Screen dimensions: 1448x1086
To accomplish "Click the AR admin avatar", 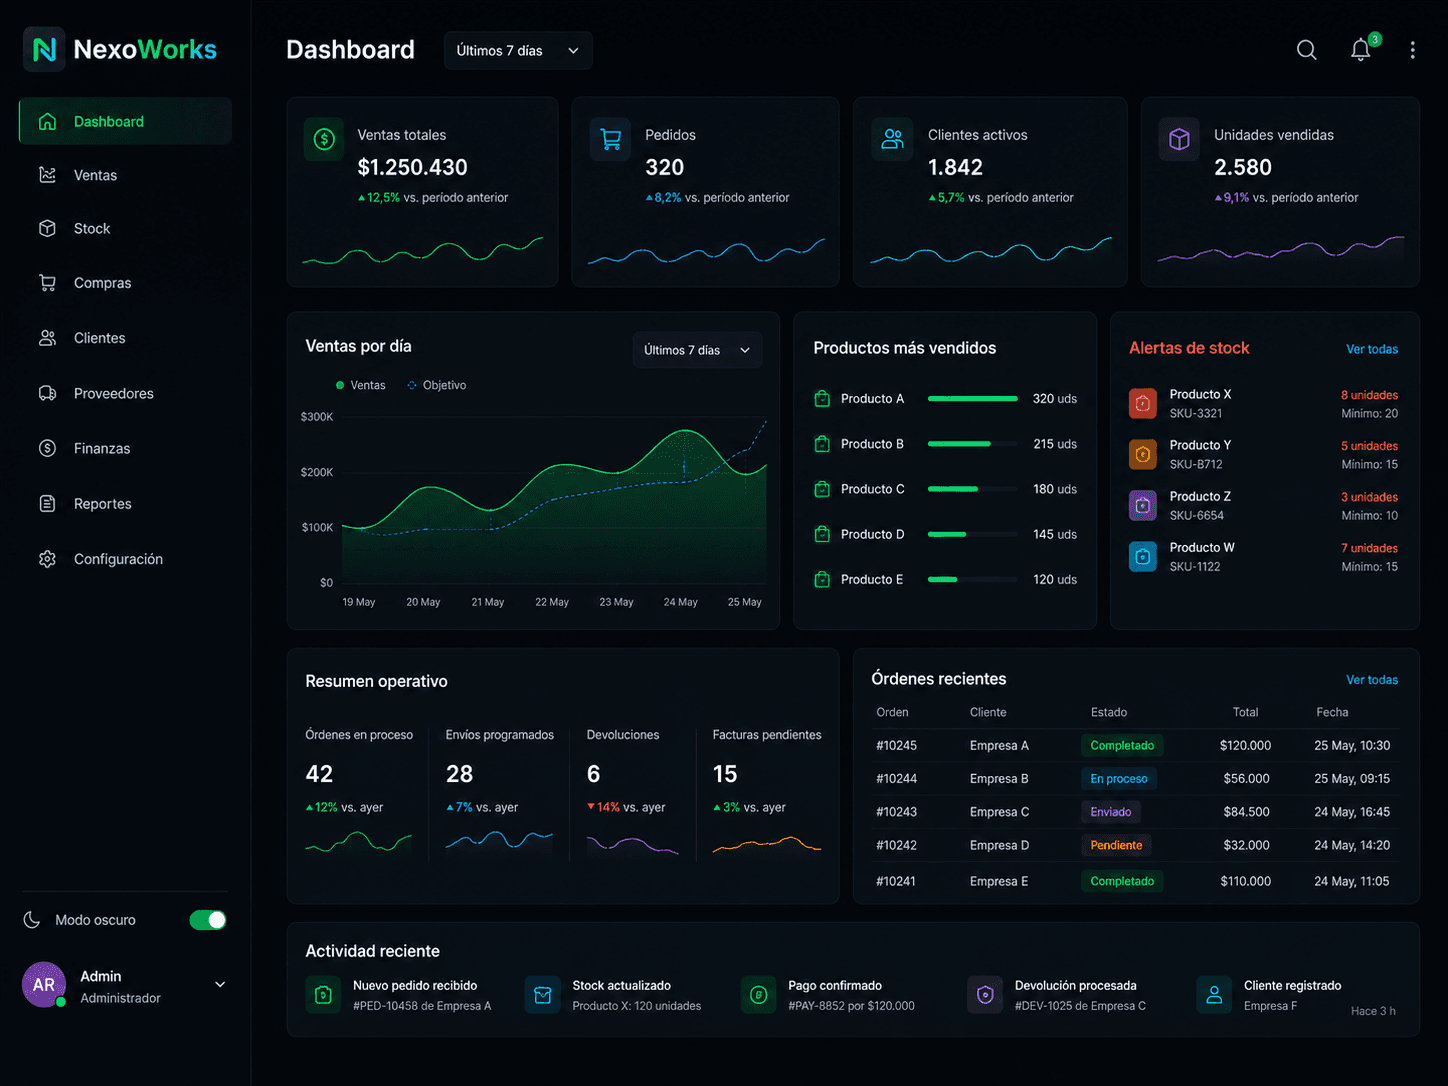I will coord(44,985).
